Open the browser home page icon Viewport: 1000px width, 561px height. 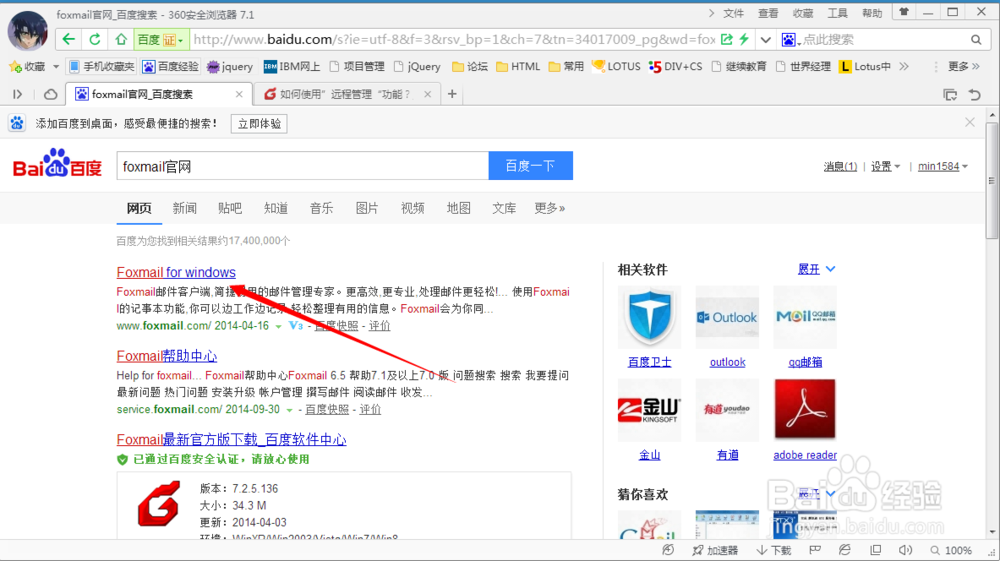point(121,40)
